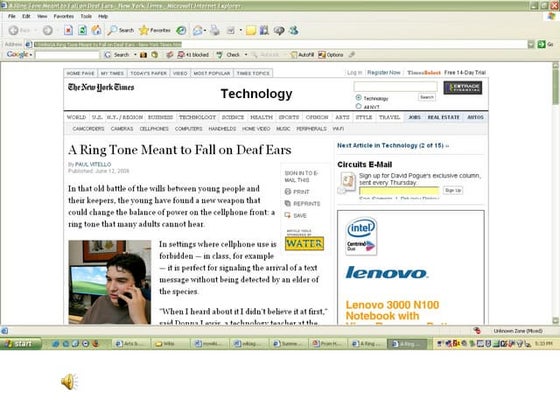Click the Back arrow toolbar button
560x420 pixels.
click(x=14, y=31)
